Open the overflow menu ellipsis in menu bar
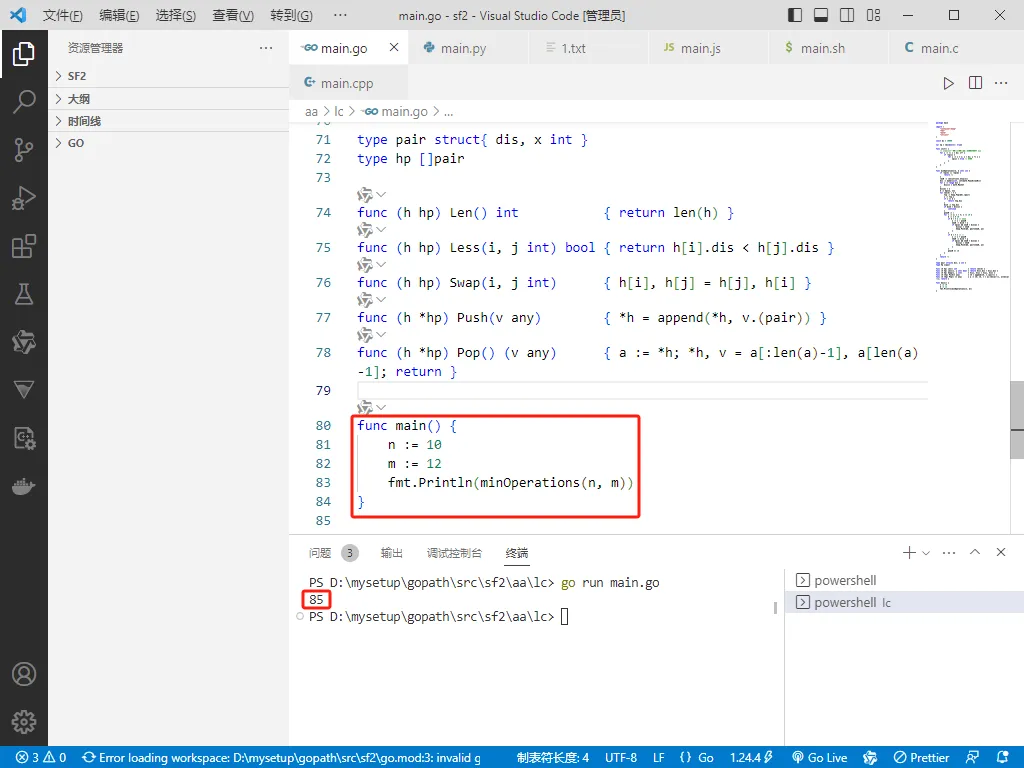This screenshot has height=768, width=1024. (340, 15)
